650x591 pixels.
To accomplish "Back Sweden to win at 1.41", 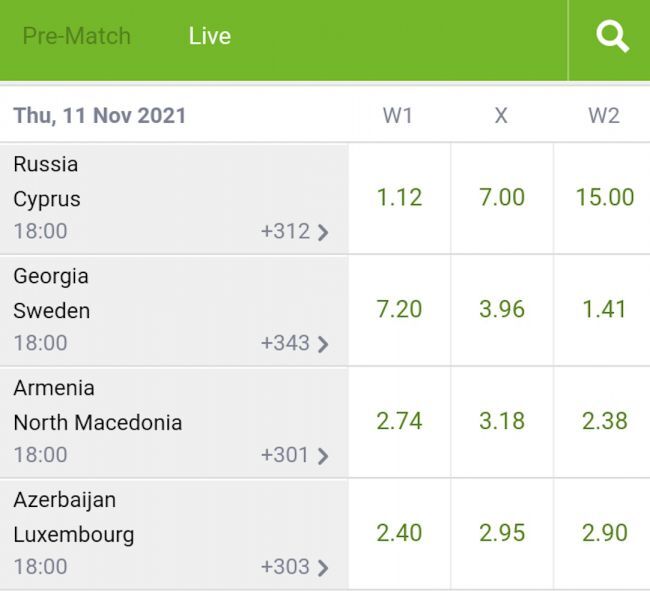I will 604,310.
